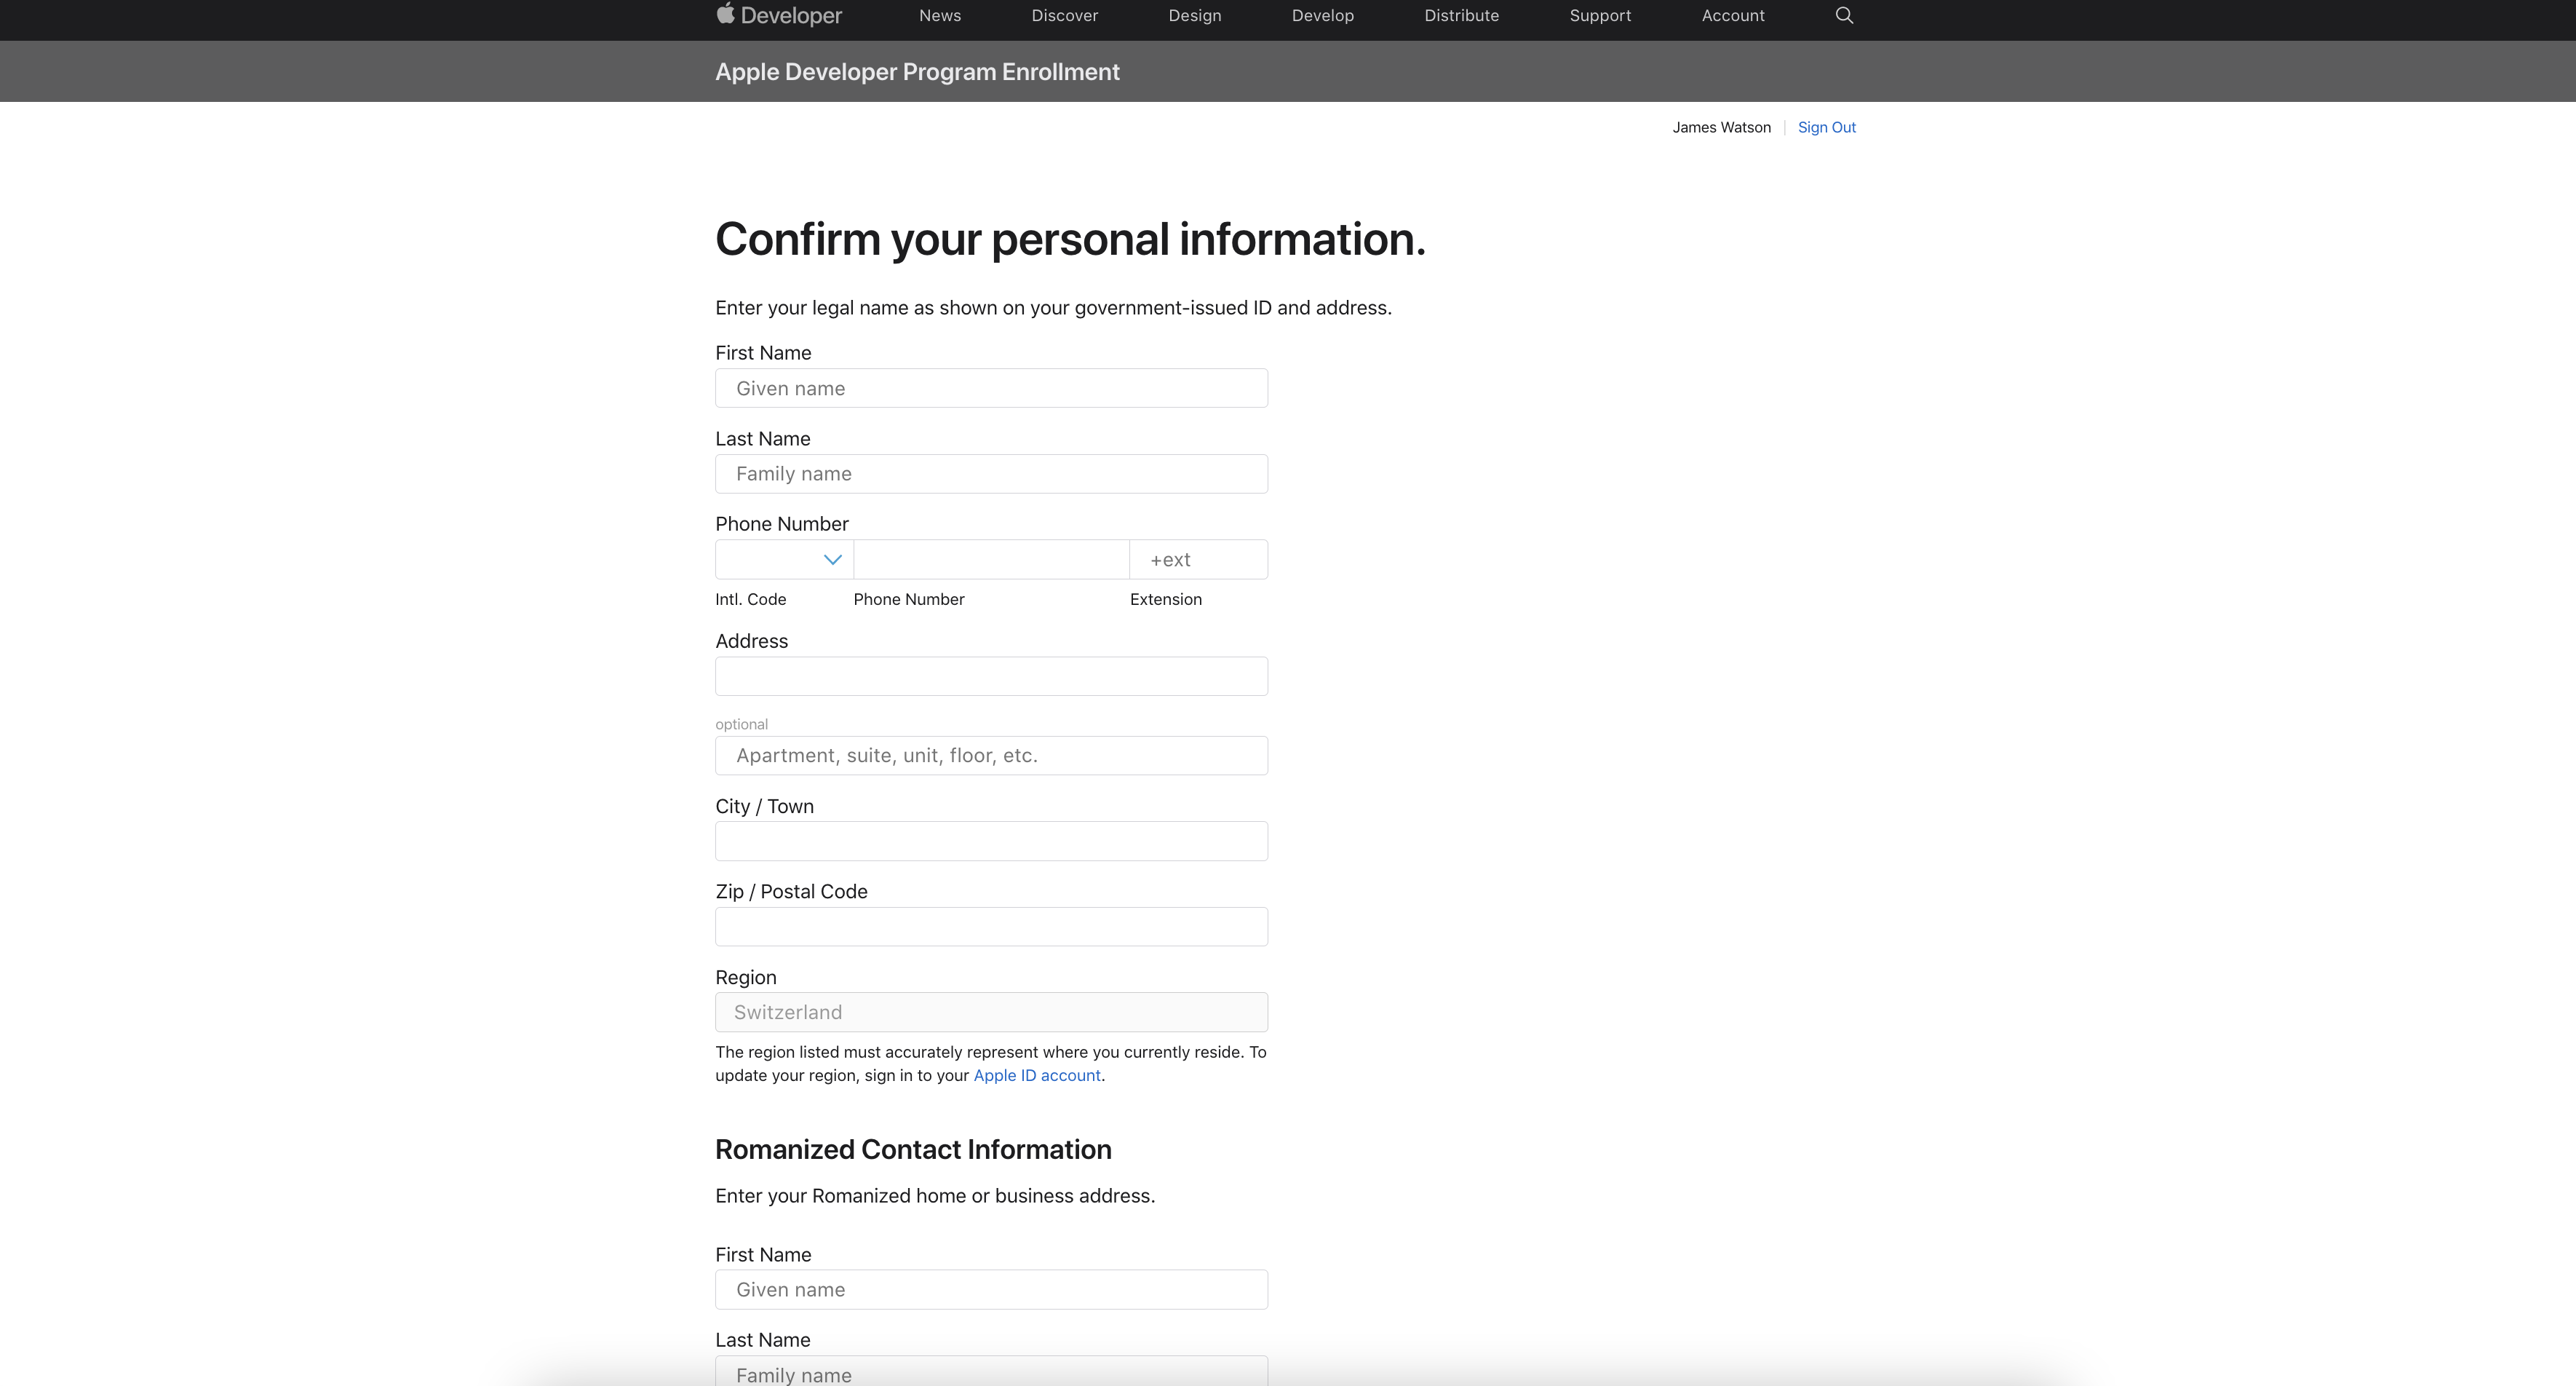
Task: Click Apple Developer Program Enrollment title
Action: [x=917, y=72]
